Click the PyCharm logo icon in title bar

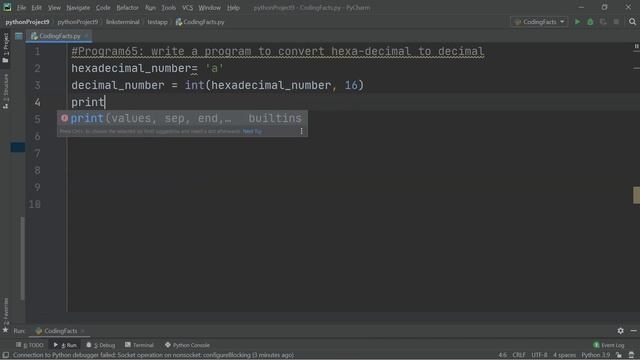(7, 7)
